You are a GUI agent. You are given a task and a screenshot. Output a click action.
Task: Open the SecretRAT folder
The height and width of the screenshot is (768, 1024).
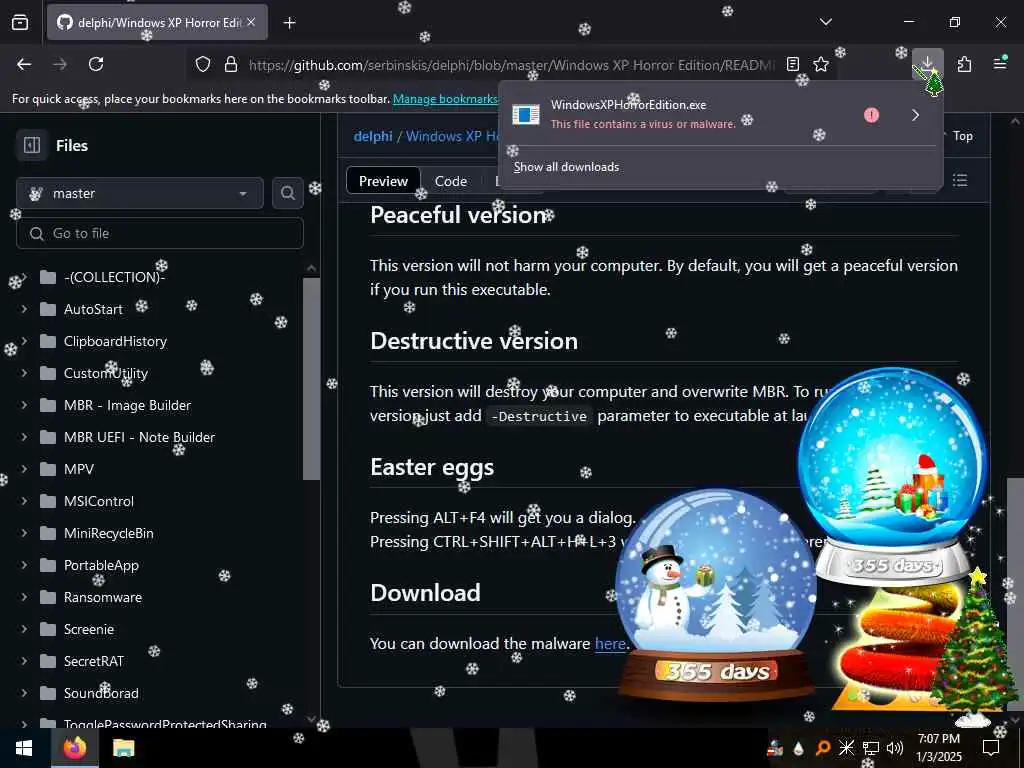coord(93,661)
